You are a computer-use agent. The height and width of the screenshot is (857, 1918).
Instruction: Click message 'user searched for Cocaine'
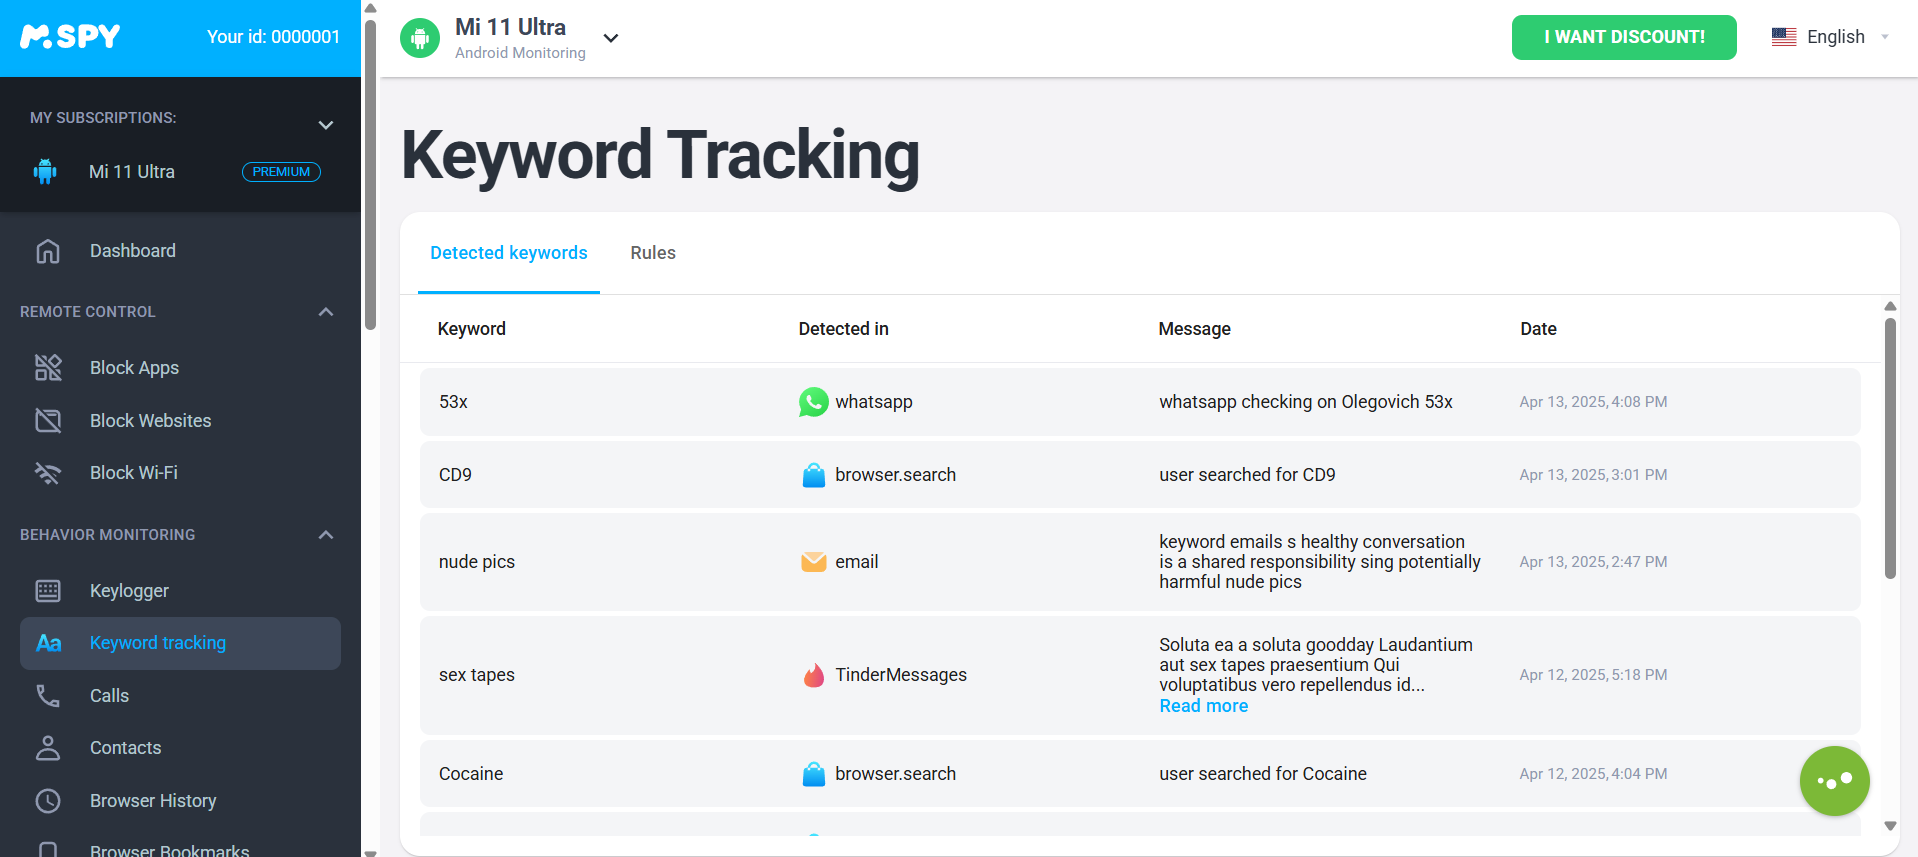[x=1263, y=774]
